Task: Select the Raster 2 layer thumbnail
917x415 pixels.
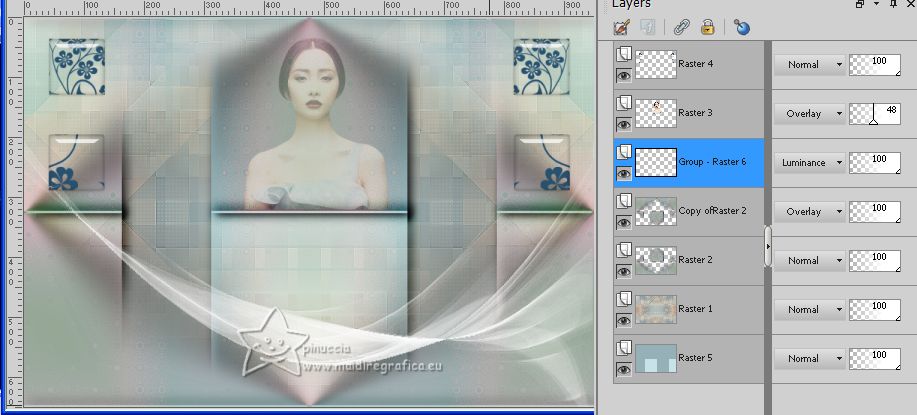Action: point(656,261)
